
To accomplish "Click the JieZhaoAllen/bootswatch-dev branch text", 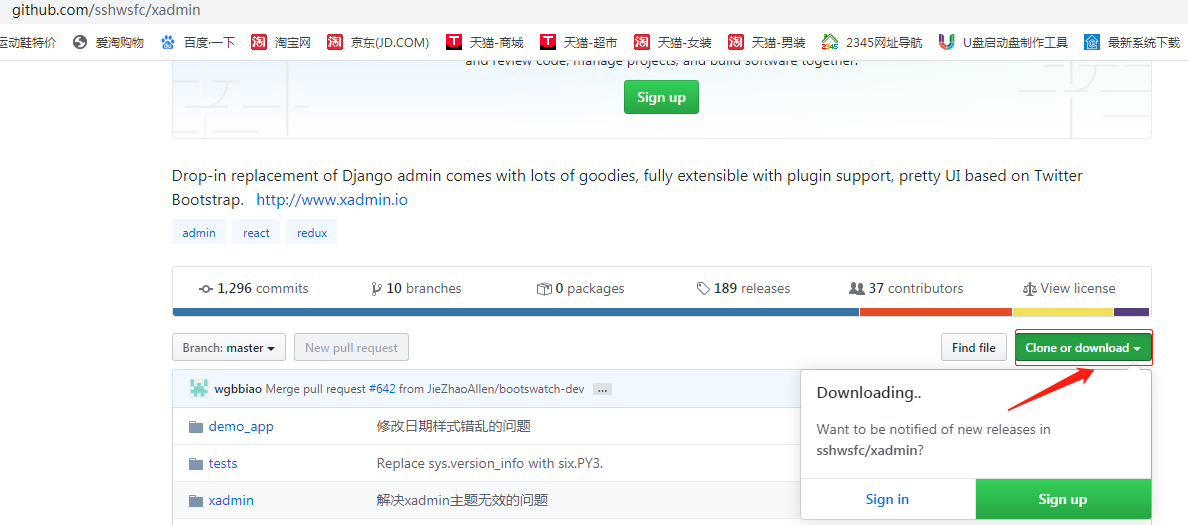I will 504,389.
